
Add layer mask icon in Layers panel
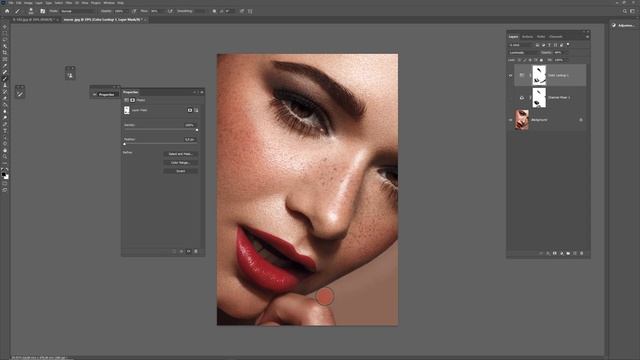tap(555, 253)
